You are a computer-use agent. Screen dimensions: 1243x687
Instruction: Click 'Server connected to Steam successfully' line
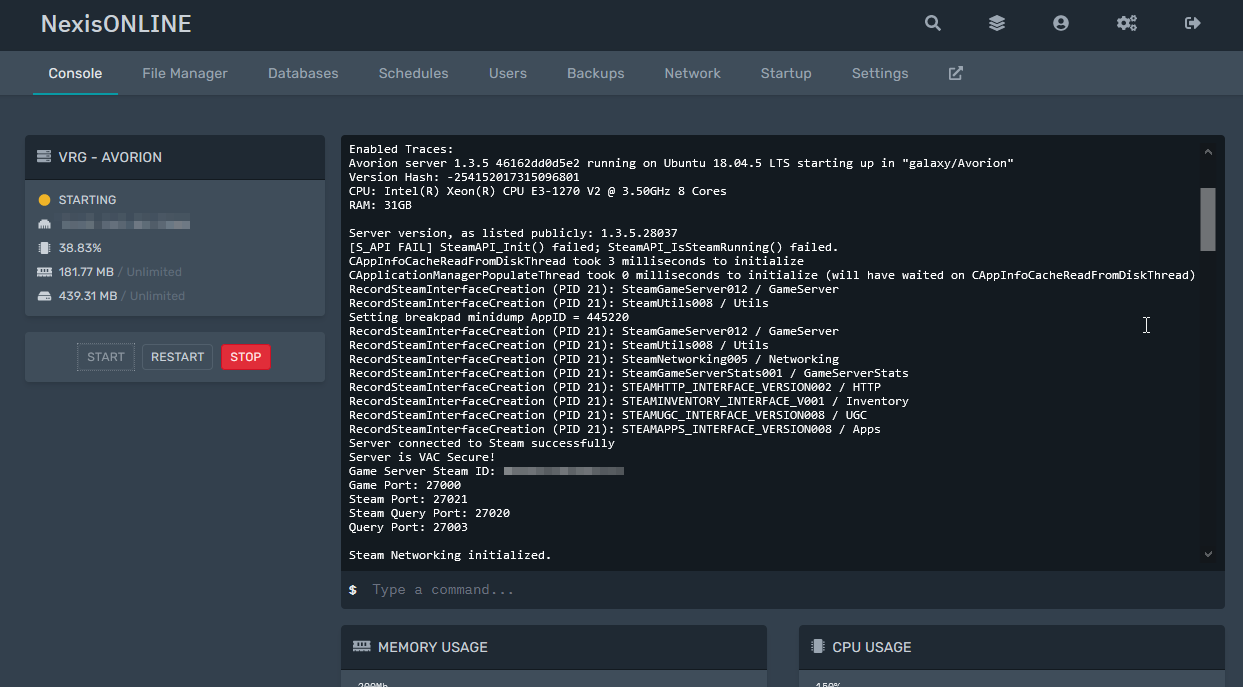482,443
